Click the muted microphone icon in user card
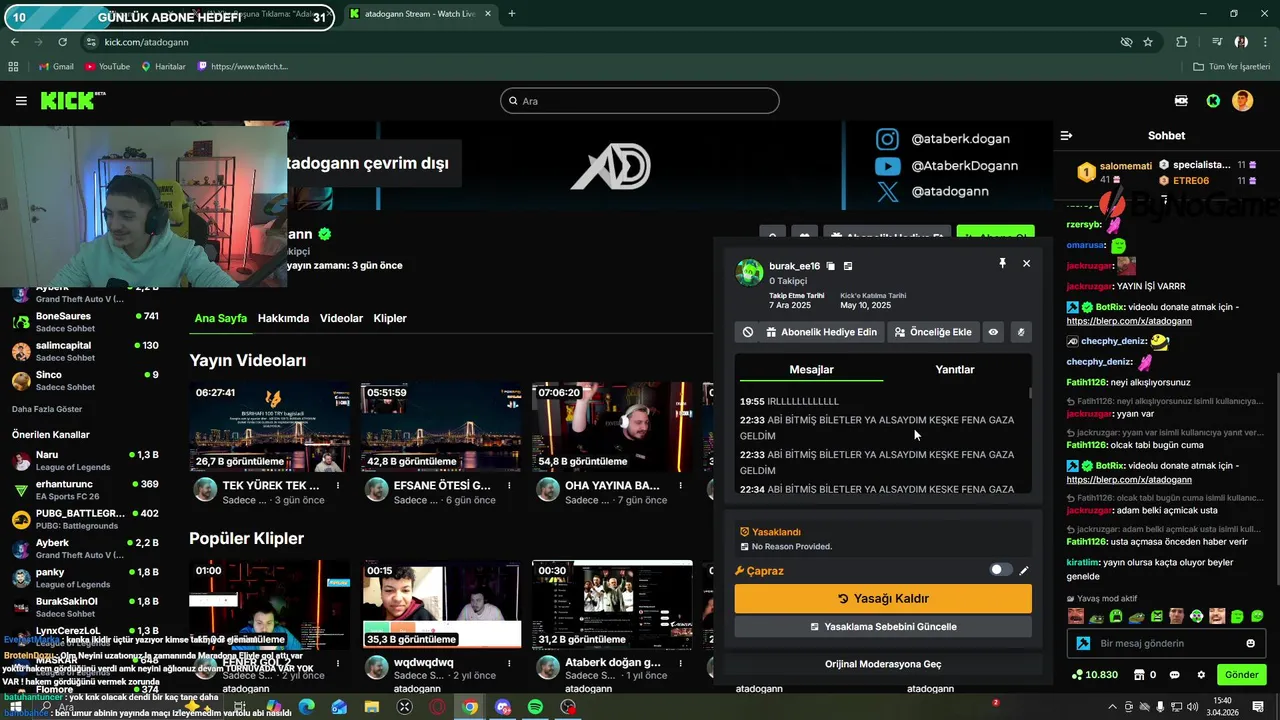The image size is (1280, 720). [x=1020, y=332]
